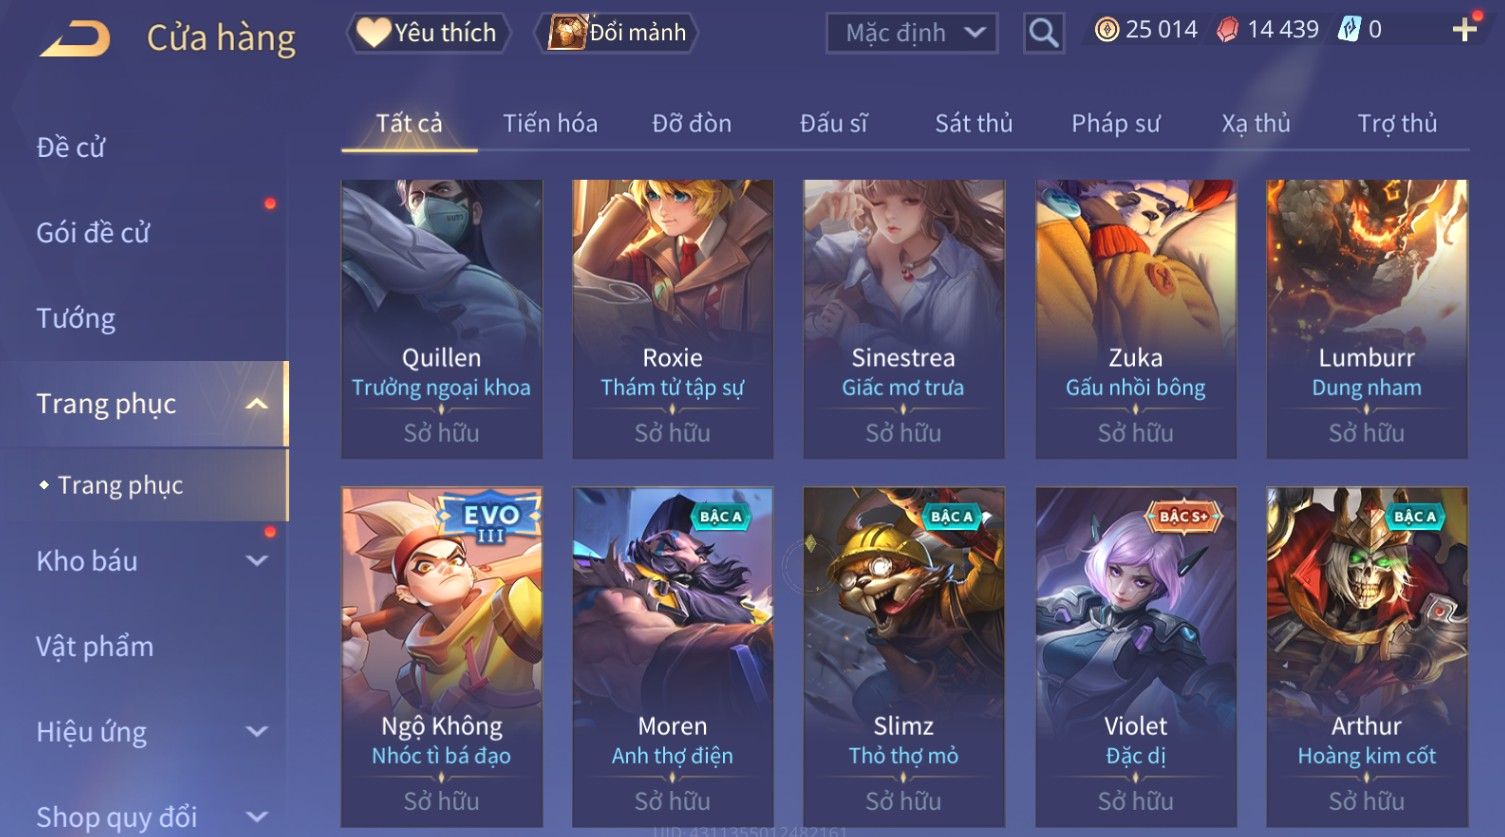Click the back arrow icon

74,38
